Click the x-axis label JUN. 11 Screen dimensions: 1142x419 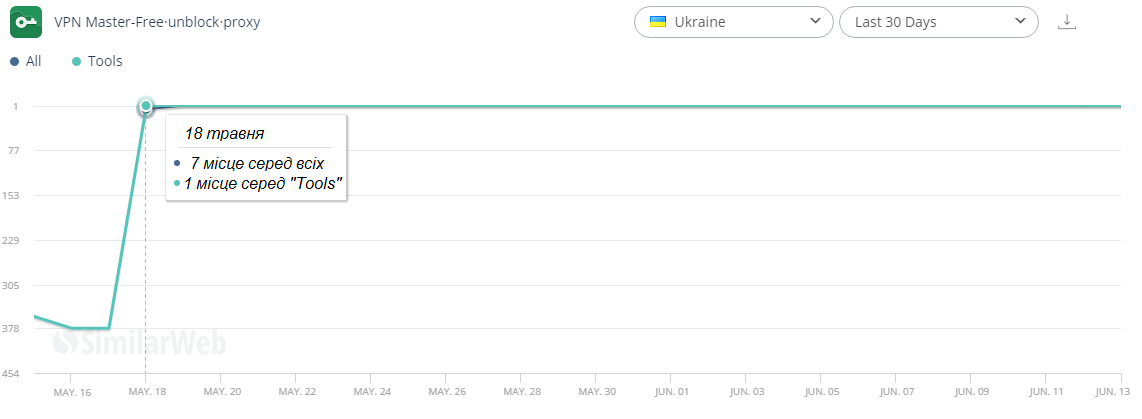tap(1046, 392)
